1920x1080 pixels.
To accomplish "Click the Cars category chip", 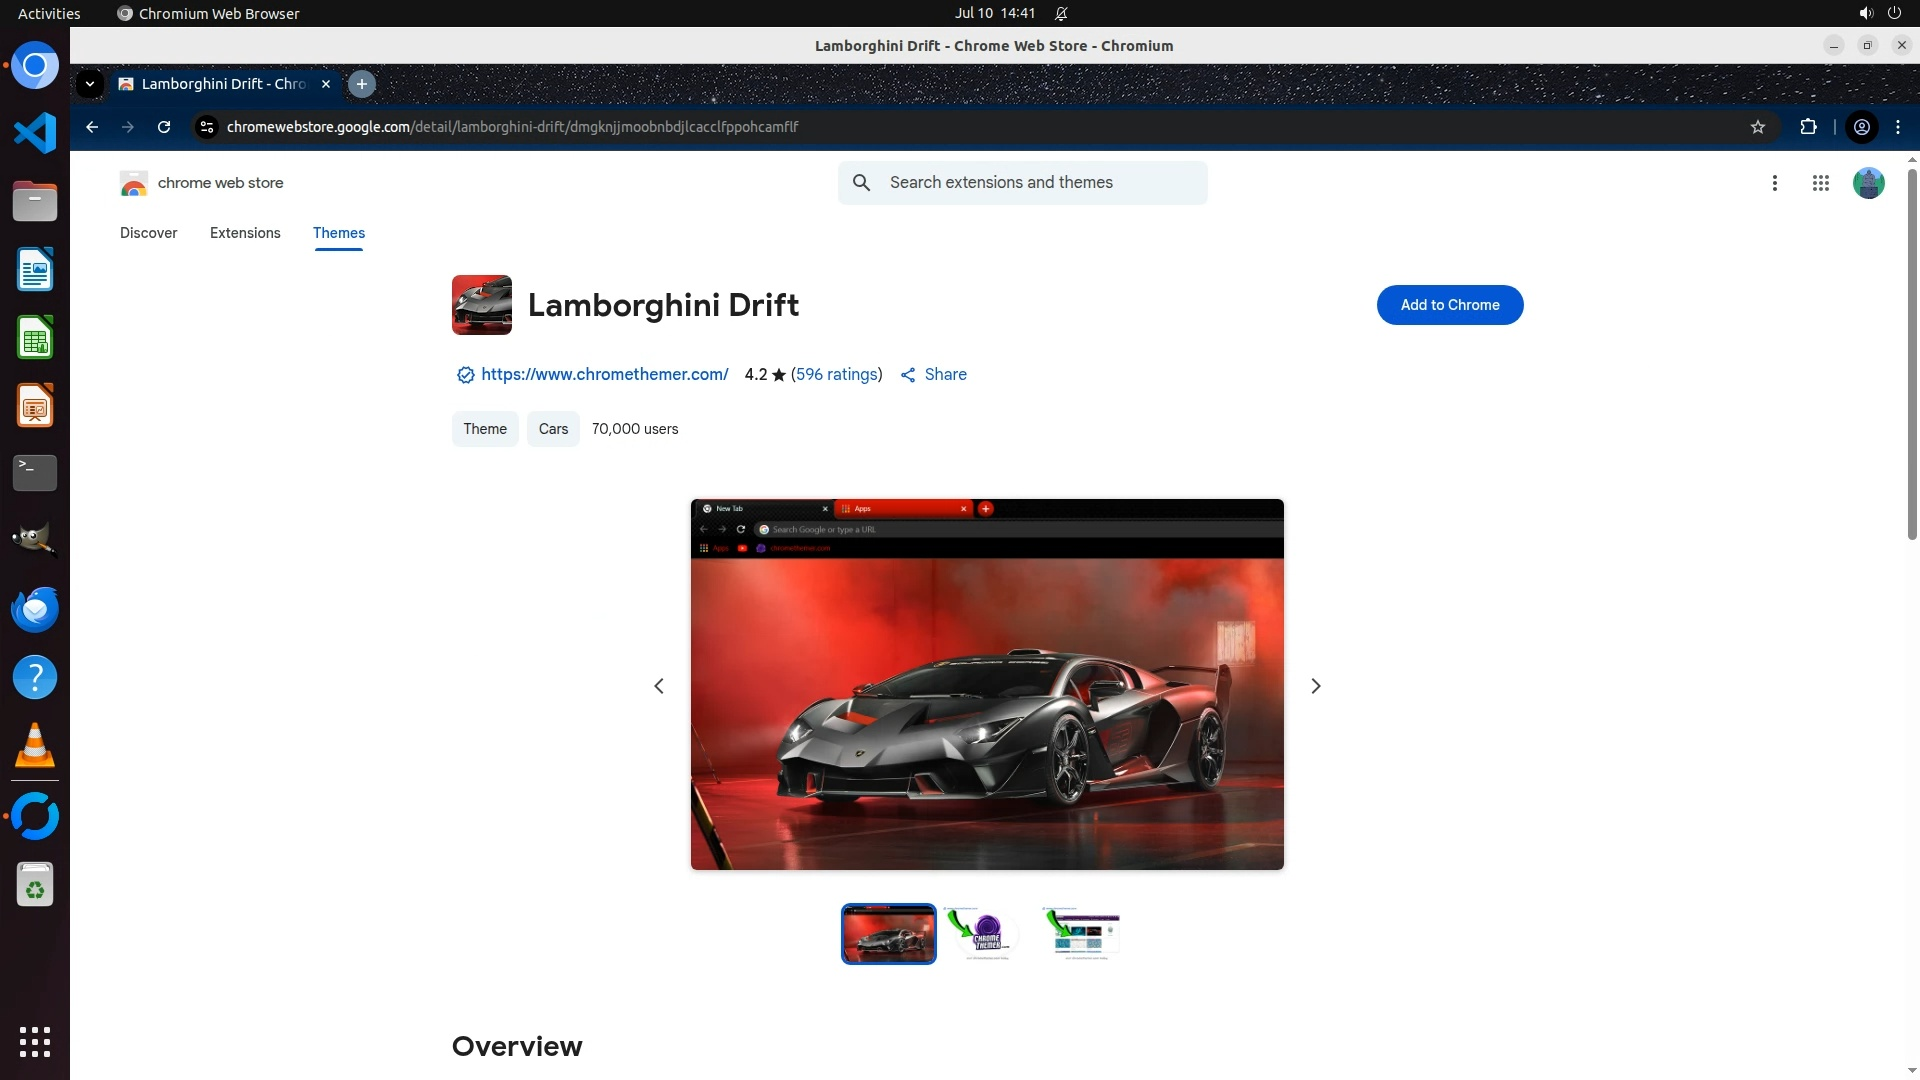I will [x=553, y=429].
